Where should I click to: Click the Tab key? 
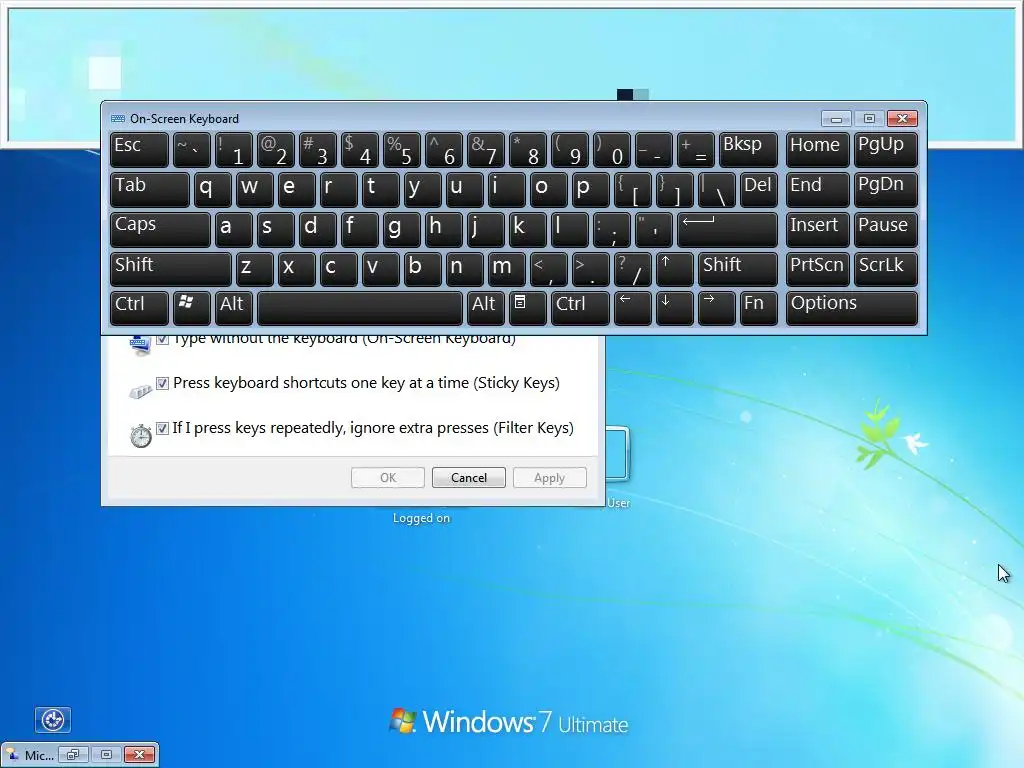point(150,189)
